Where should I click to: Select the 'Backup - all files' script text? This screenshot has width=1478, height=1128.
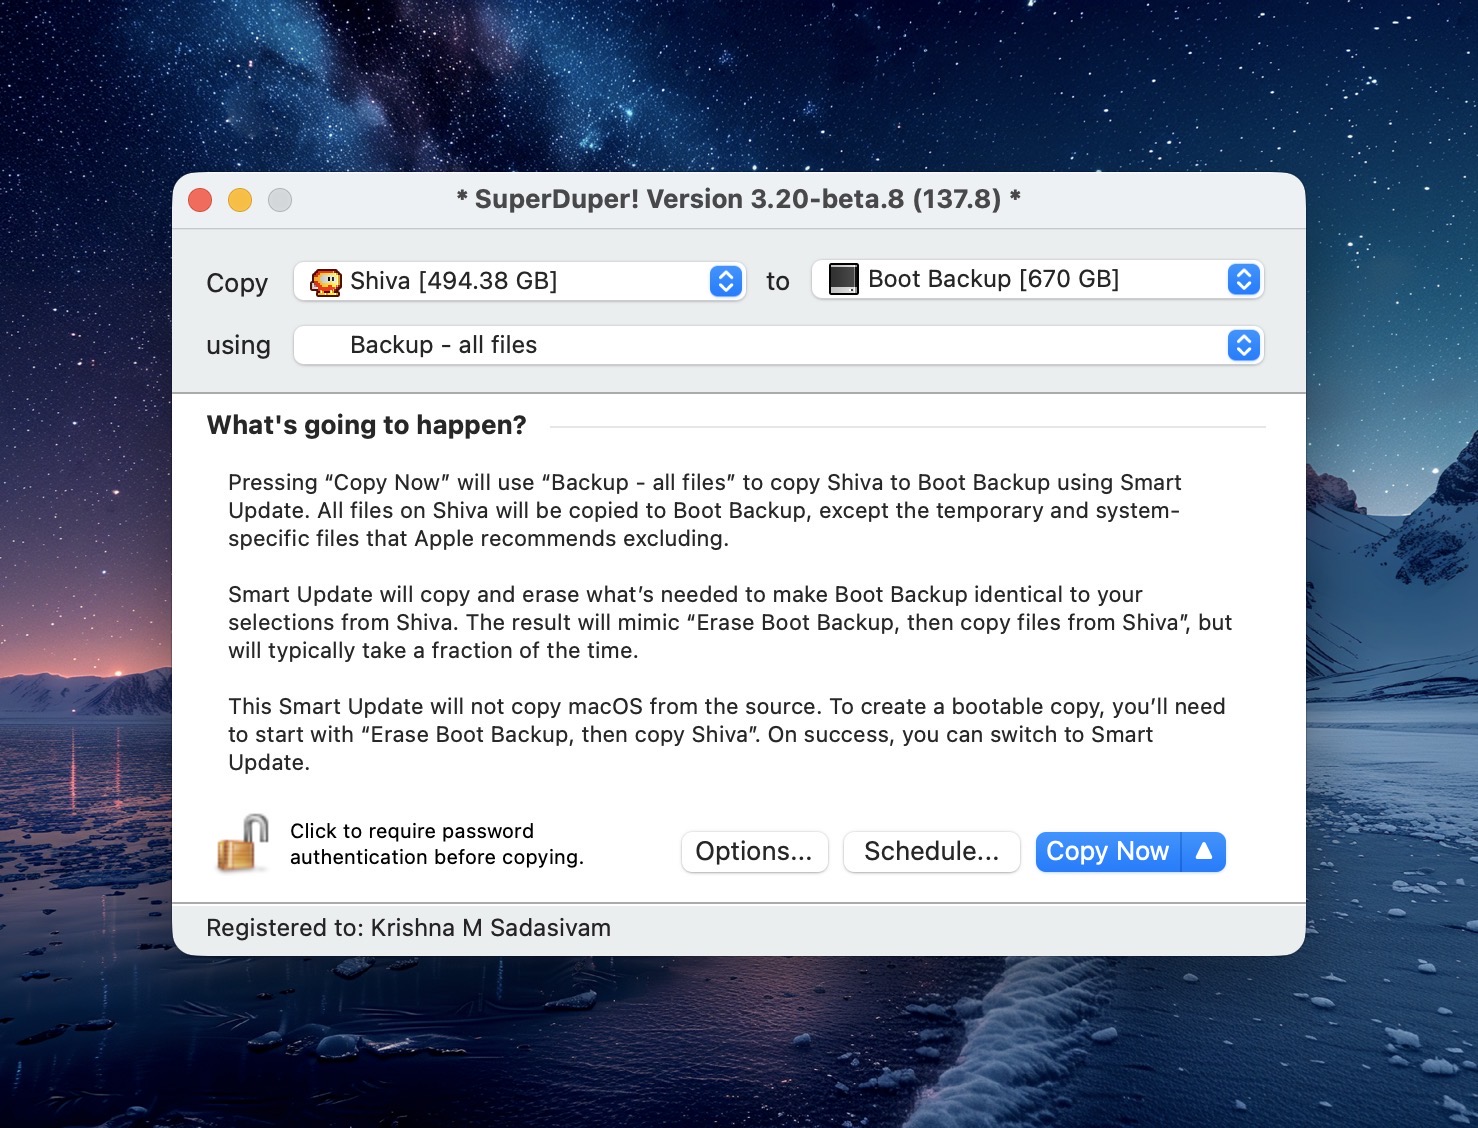pyautogui.click(x=443, y=346)
